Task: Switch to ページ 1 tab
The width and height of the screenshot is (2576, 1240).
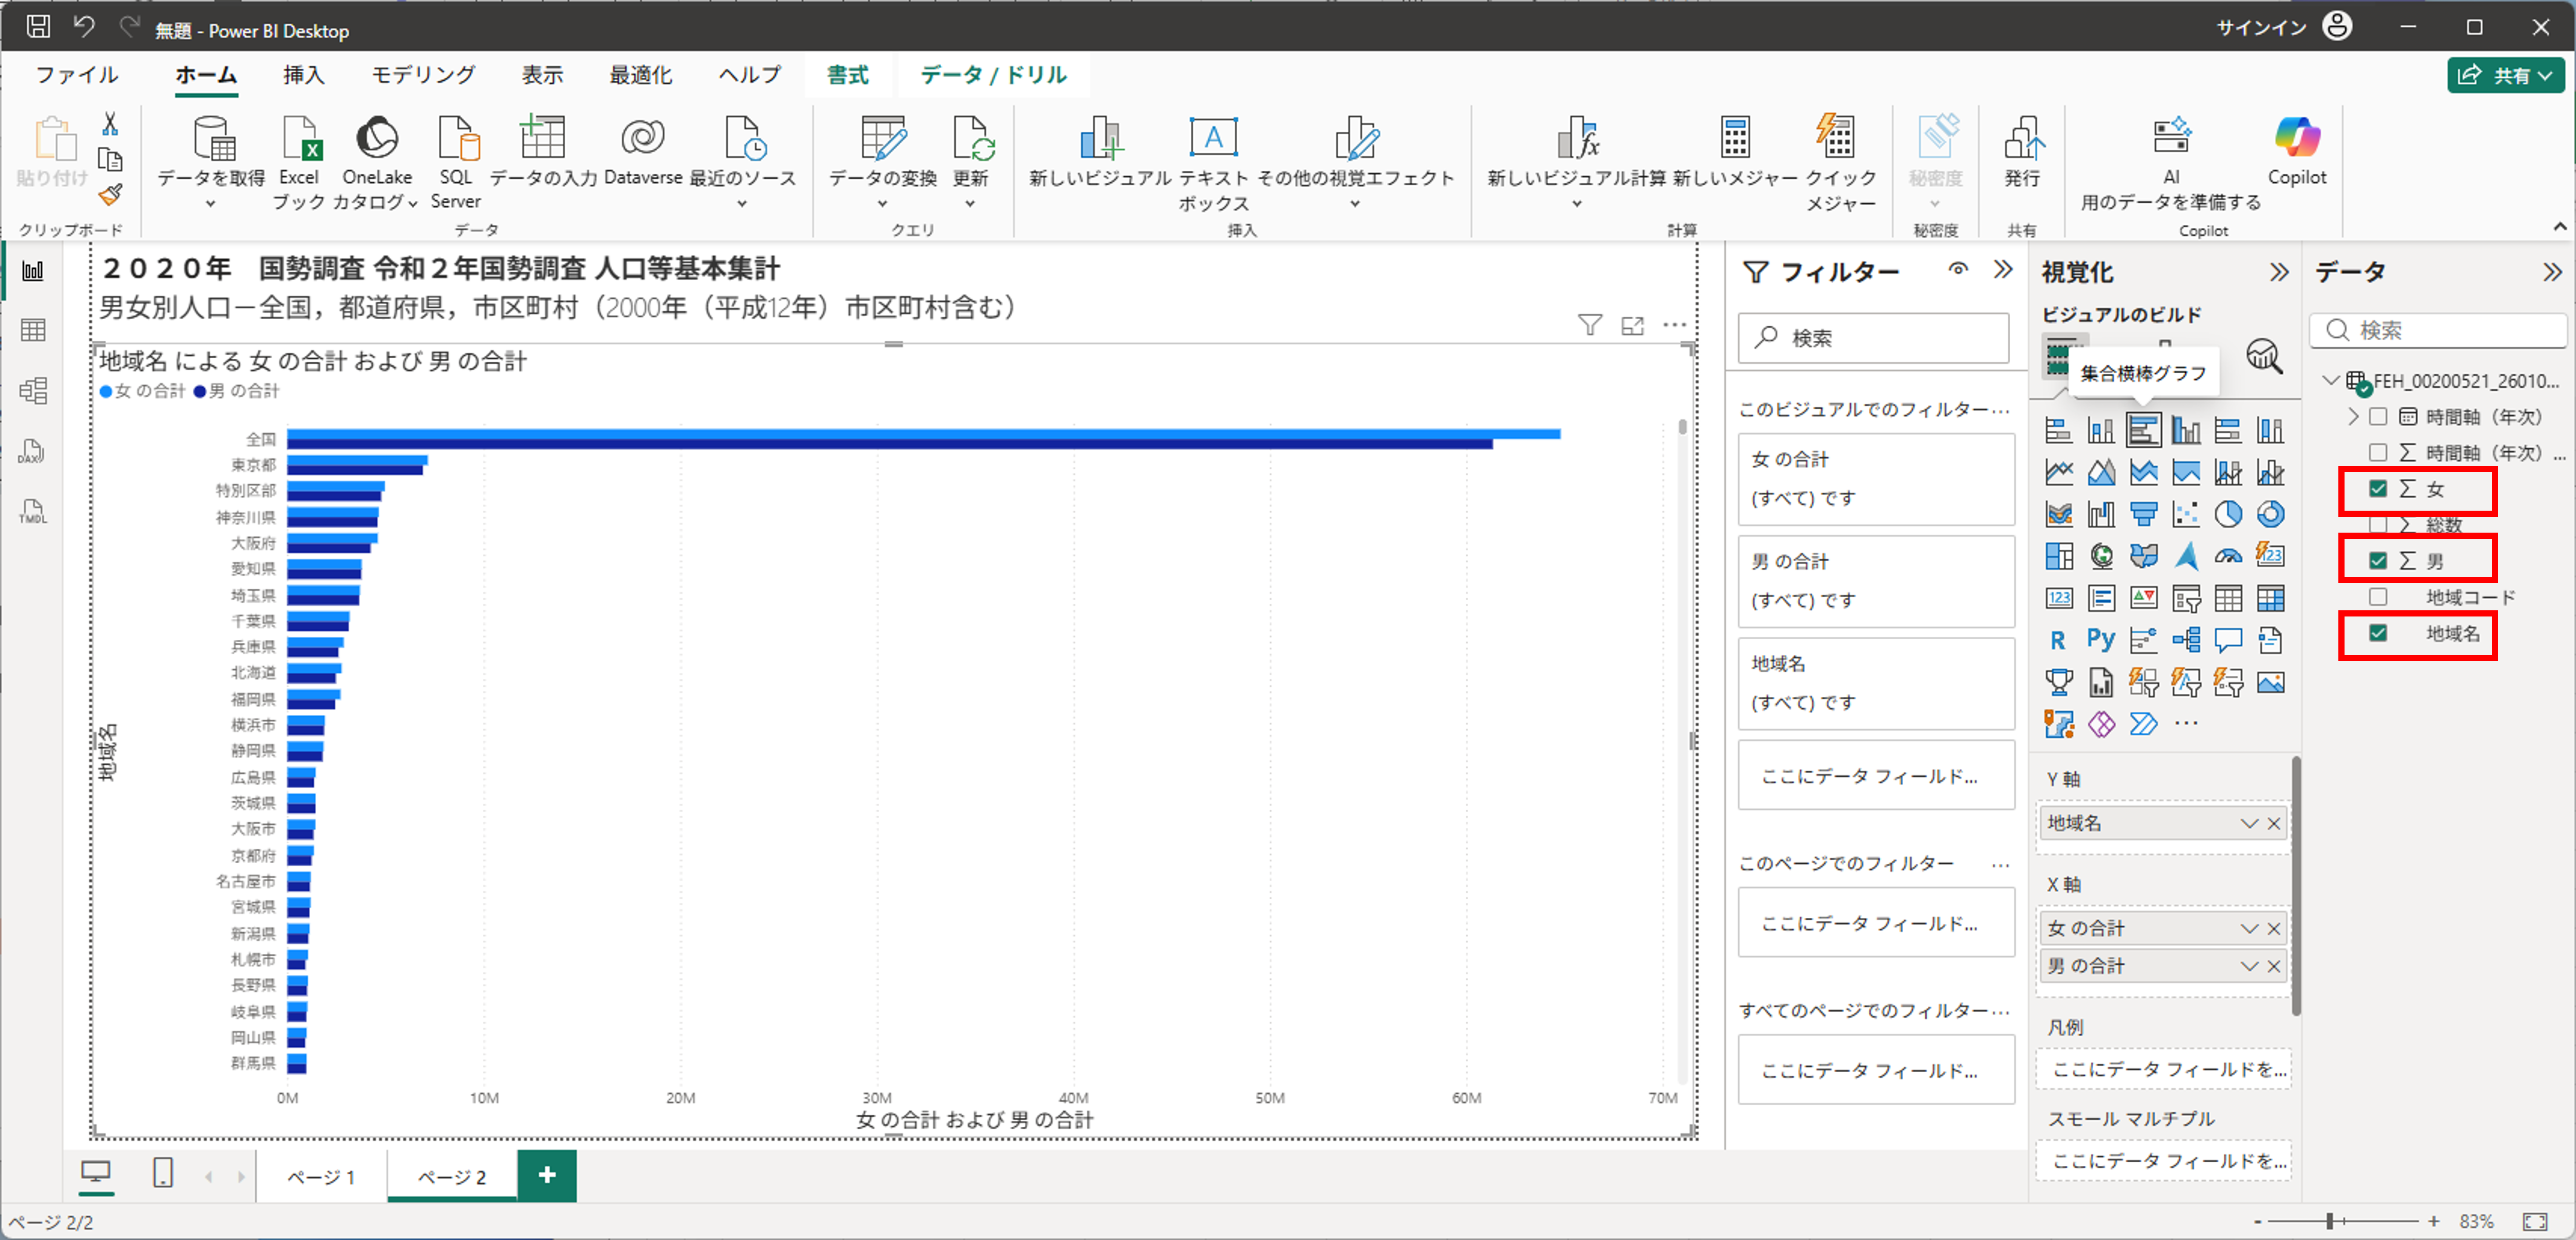Action: pyautogui.click(x=321, y=1177)
